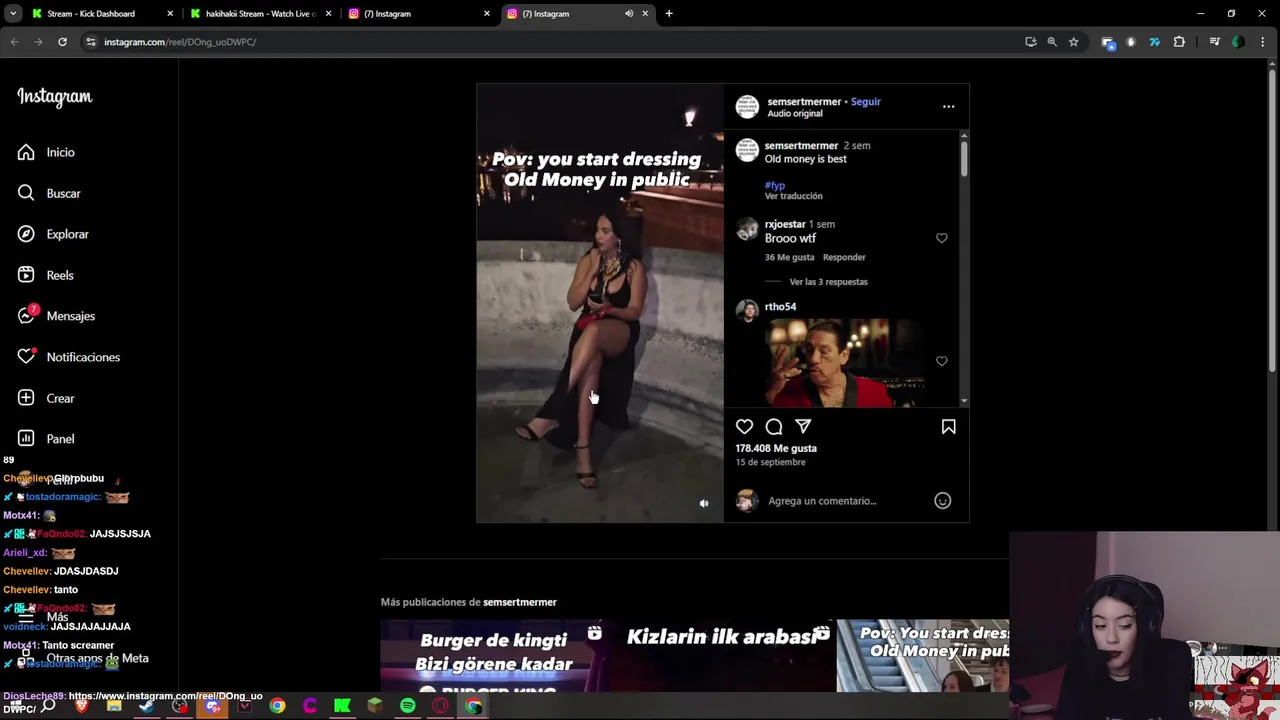Open the #fyp hashtag
The image size is (1280, 720).
click(x=775, y=185)
